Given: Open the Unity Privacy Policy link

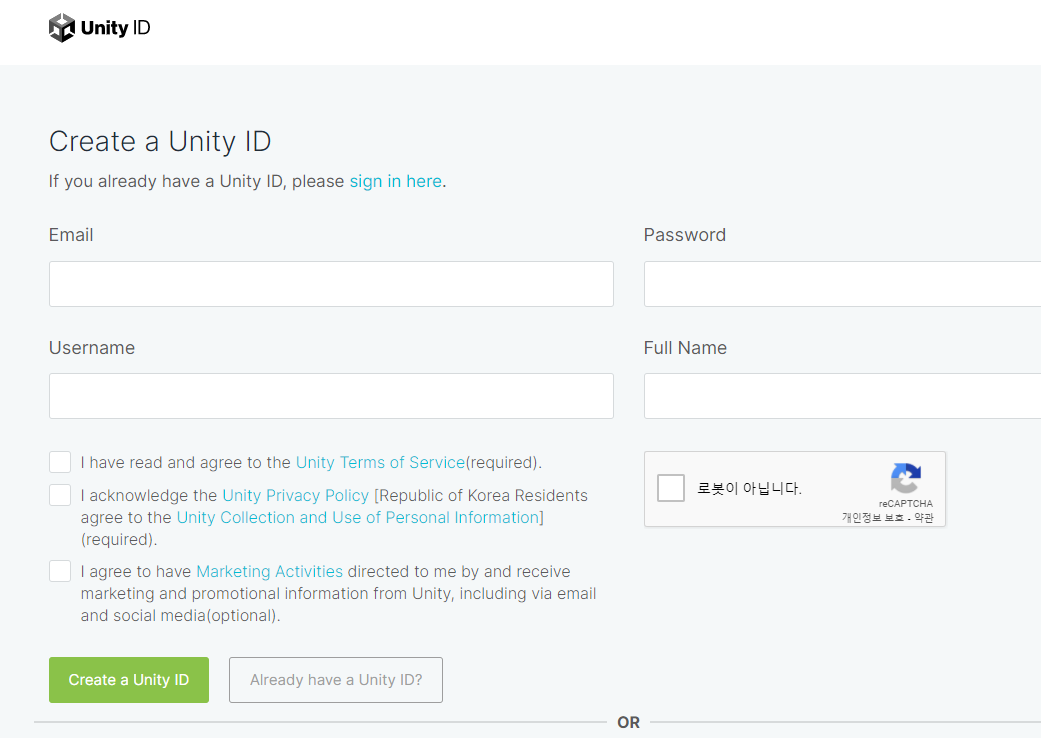Looking at the screenshot, I should click(x=295, y=496).
